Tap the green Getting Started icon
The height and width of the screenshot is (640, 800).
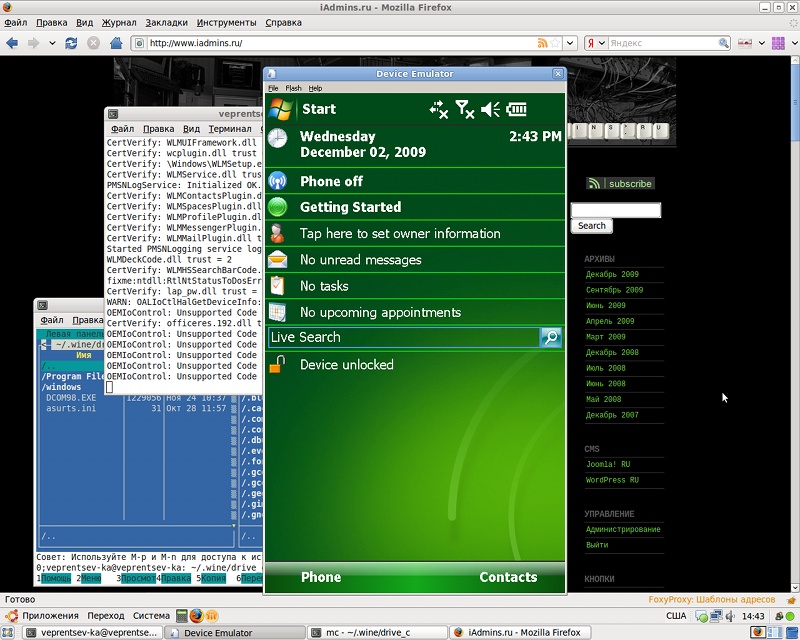(278, 207)
